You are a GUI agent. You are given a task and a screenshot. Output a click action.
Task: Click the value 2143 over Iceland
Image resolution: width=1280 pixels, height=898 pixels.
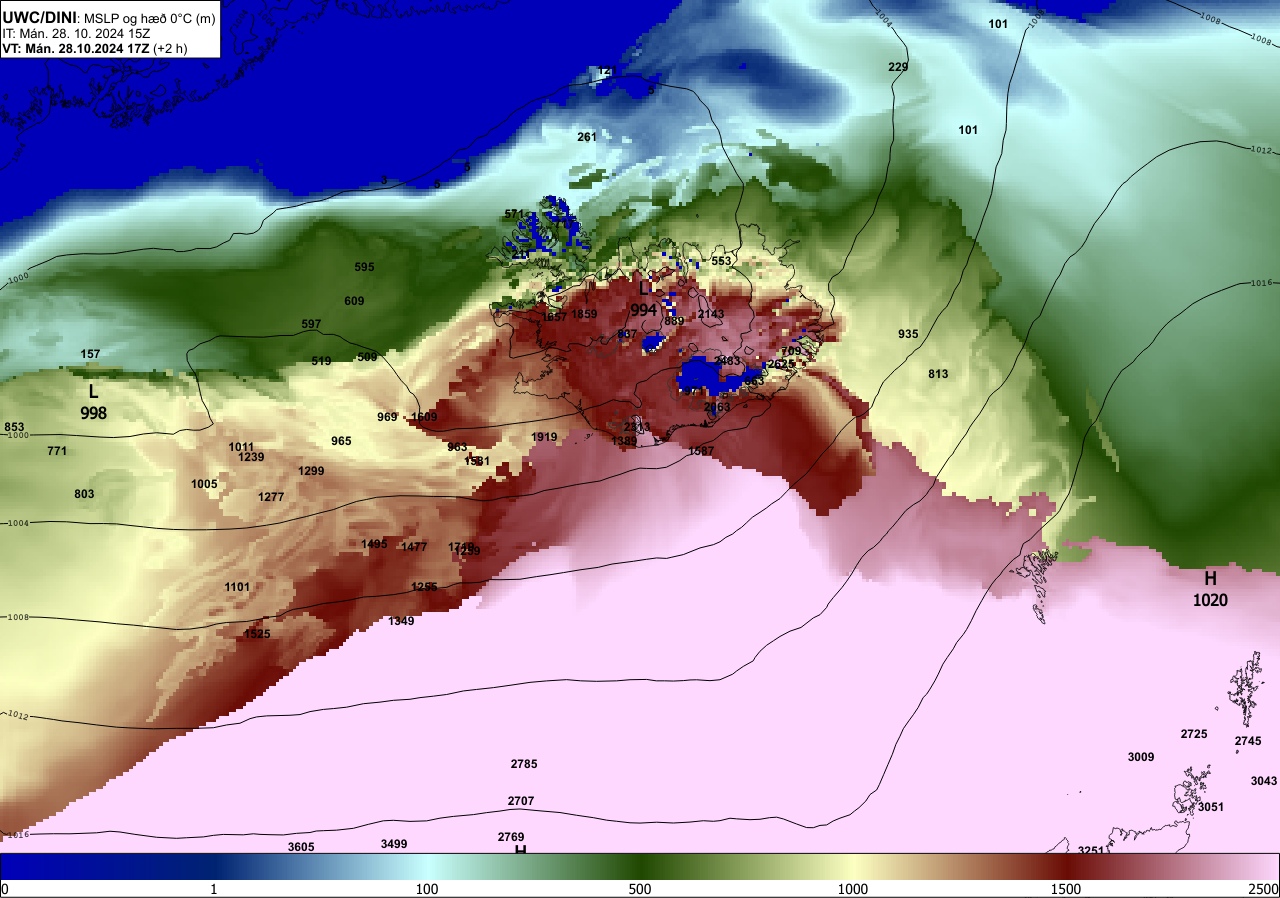(x=711, y=314)
